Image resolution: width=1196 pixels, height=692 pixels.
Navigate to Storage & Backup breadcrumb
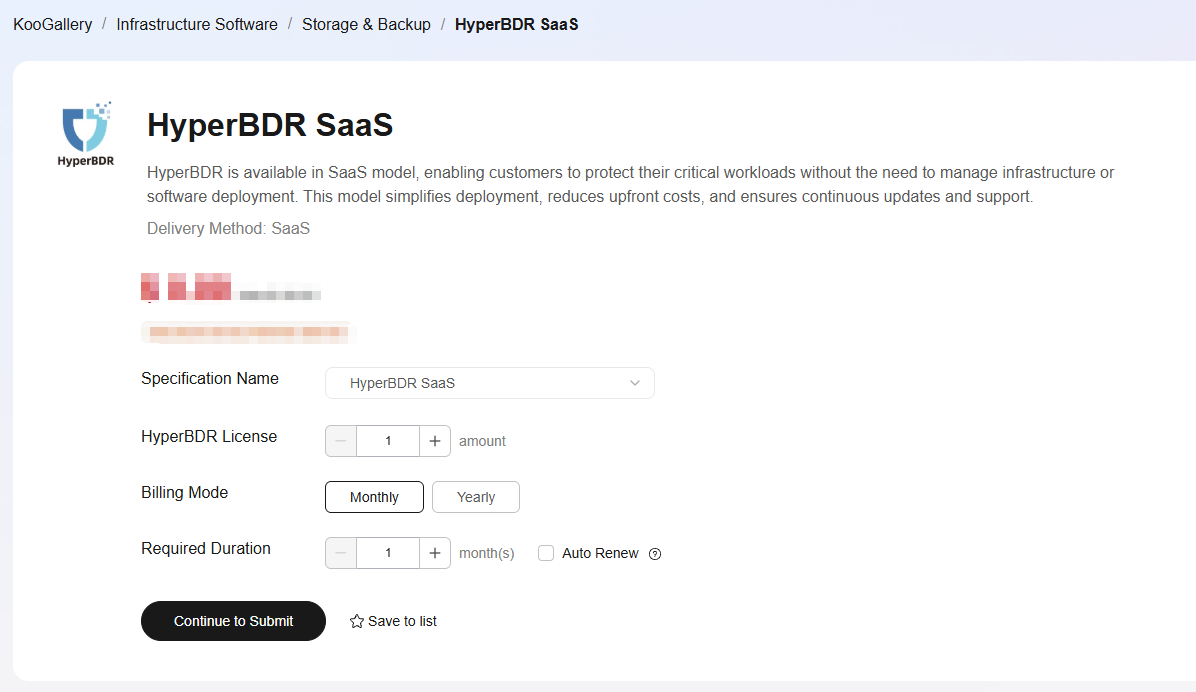(366, 24)
